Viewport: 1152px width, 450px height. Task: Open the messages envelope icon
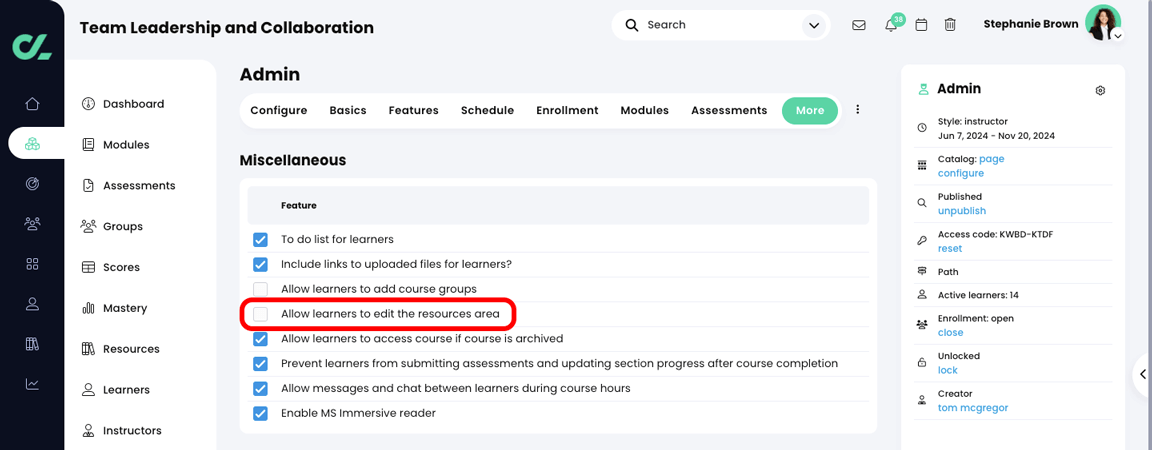[858, 25]
